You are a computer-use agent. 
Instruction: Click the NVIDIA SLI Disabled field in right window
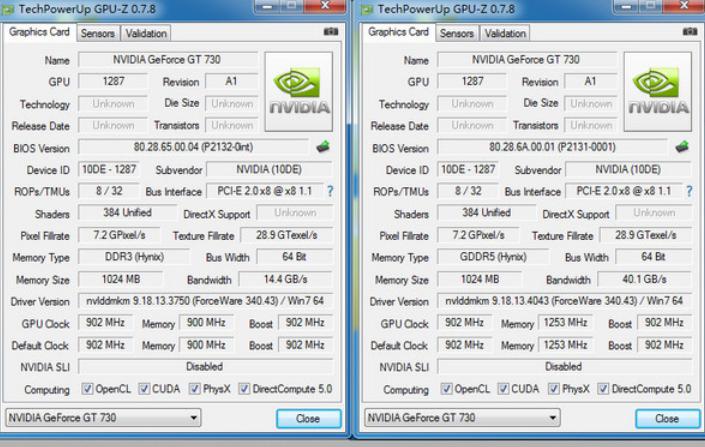click(564, 367)
